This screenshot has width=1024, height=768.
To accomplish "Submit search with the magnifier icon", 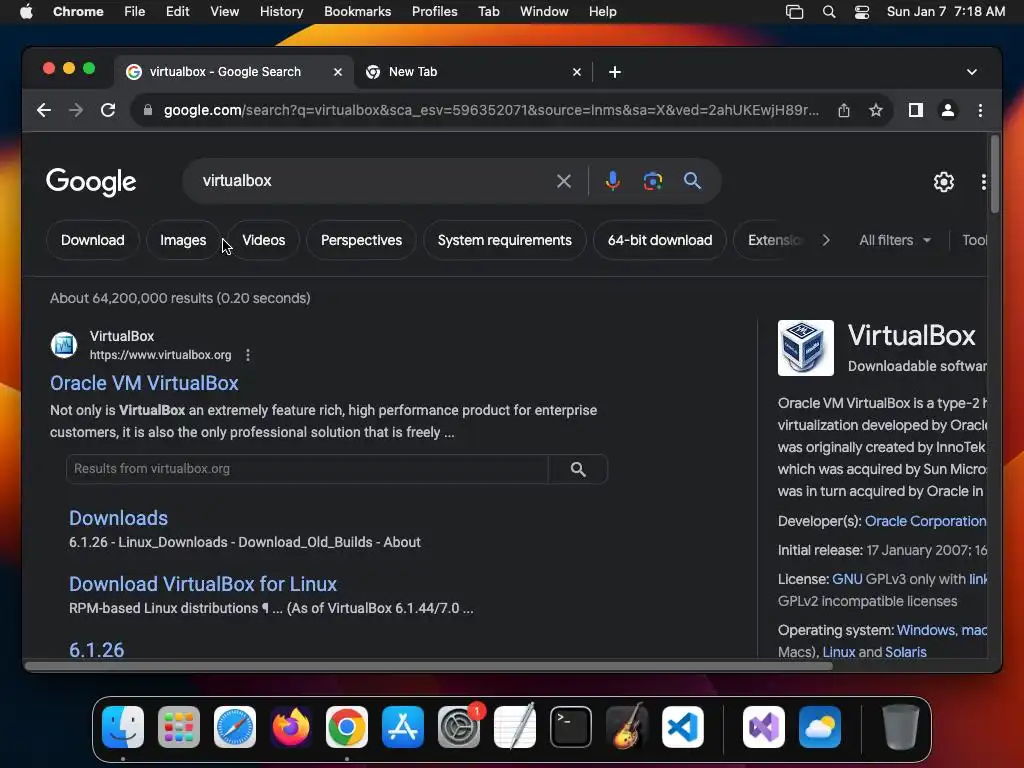I will point(692,181).
